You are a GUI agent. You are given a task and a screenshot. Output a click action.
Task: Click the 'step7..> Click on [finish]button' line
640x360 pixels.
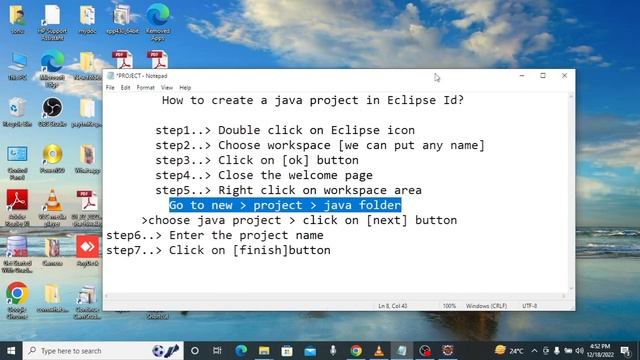(218, 250)
